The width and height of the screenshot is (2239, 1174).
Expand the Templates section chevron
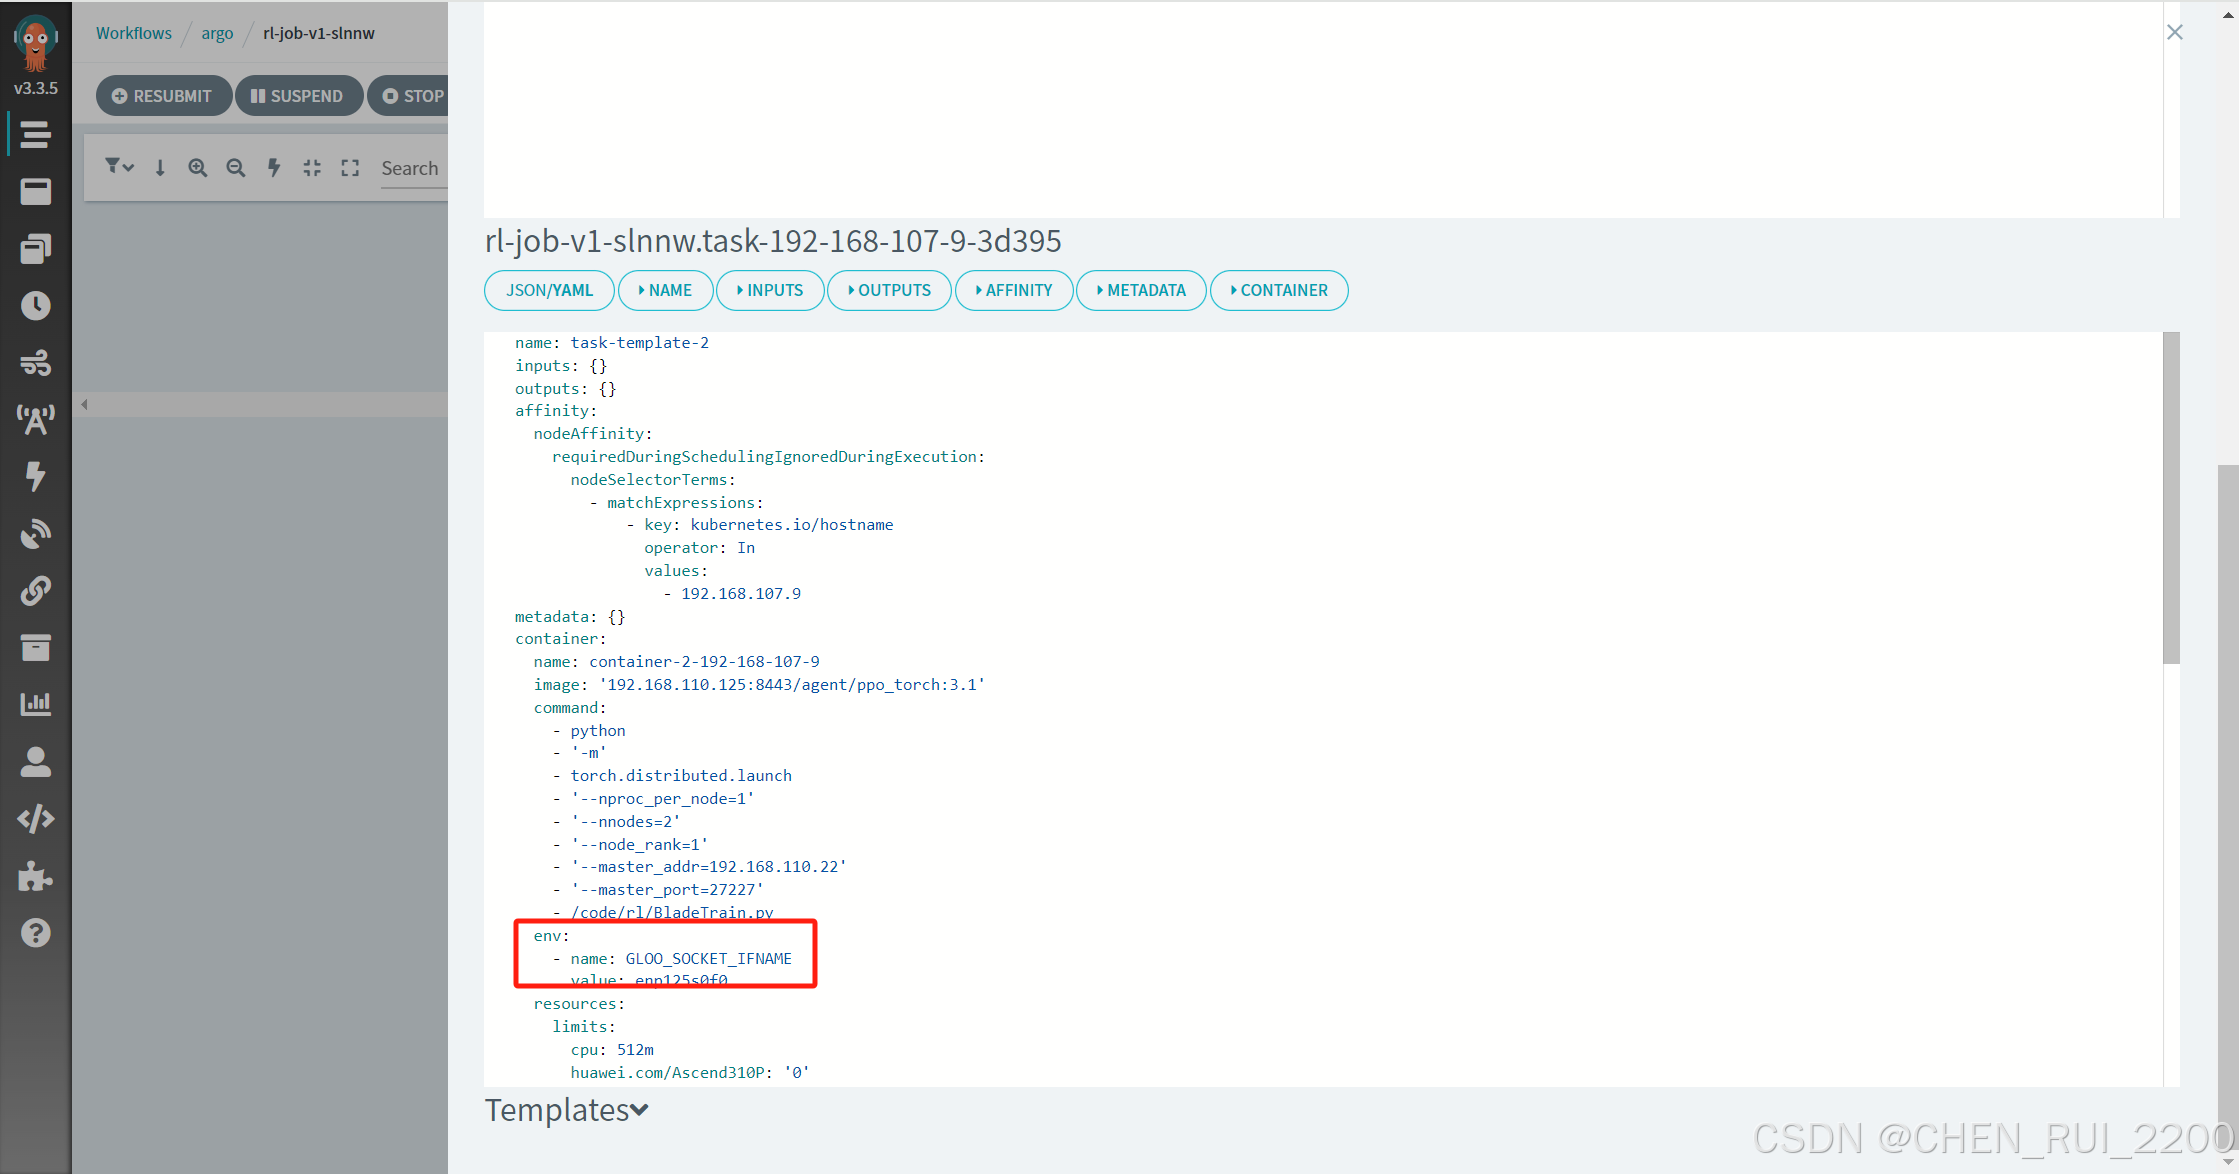point(640,1110)
